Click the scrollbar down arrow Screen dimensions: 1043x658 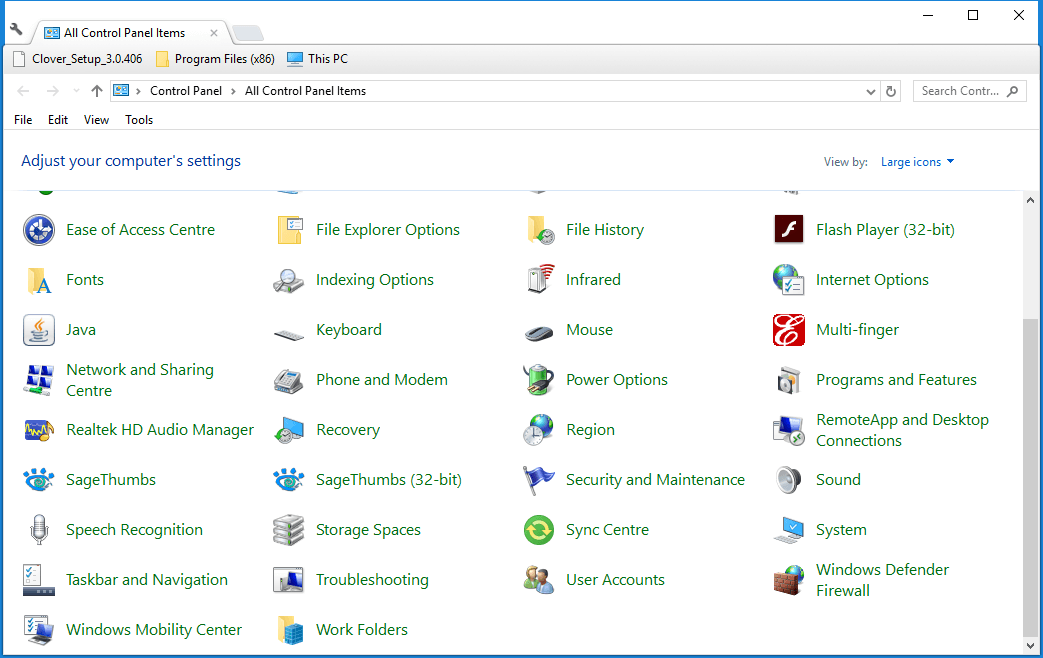[x=1030, y=645]
